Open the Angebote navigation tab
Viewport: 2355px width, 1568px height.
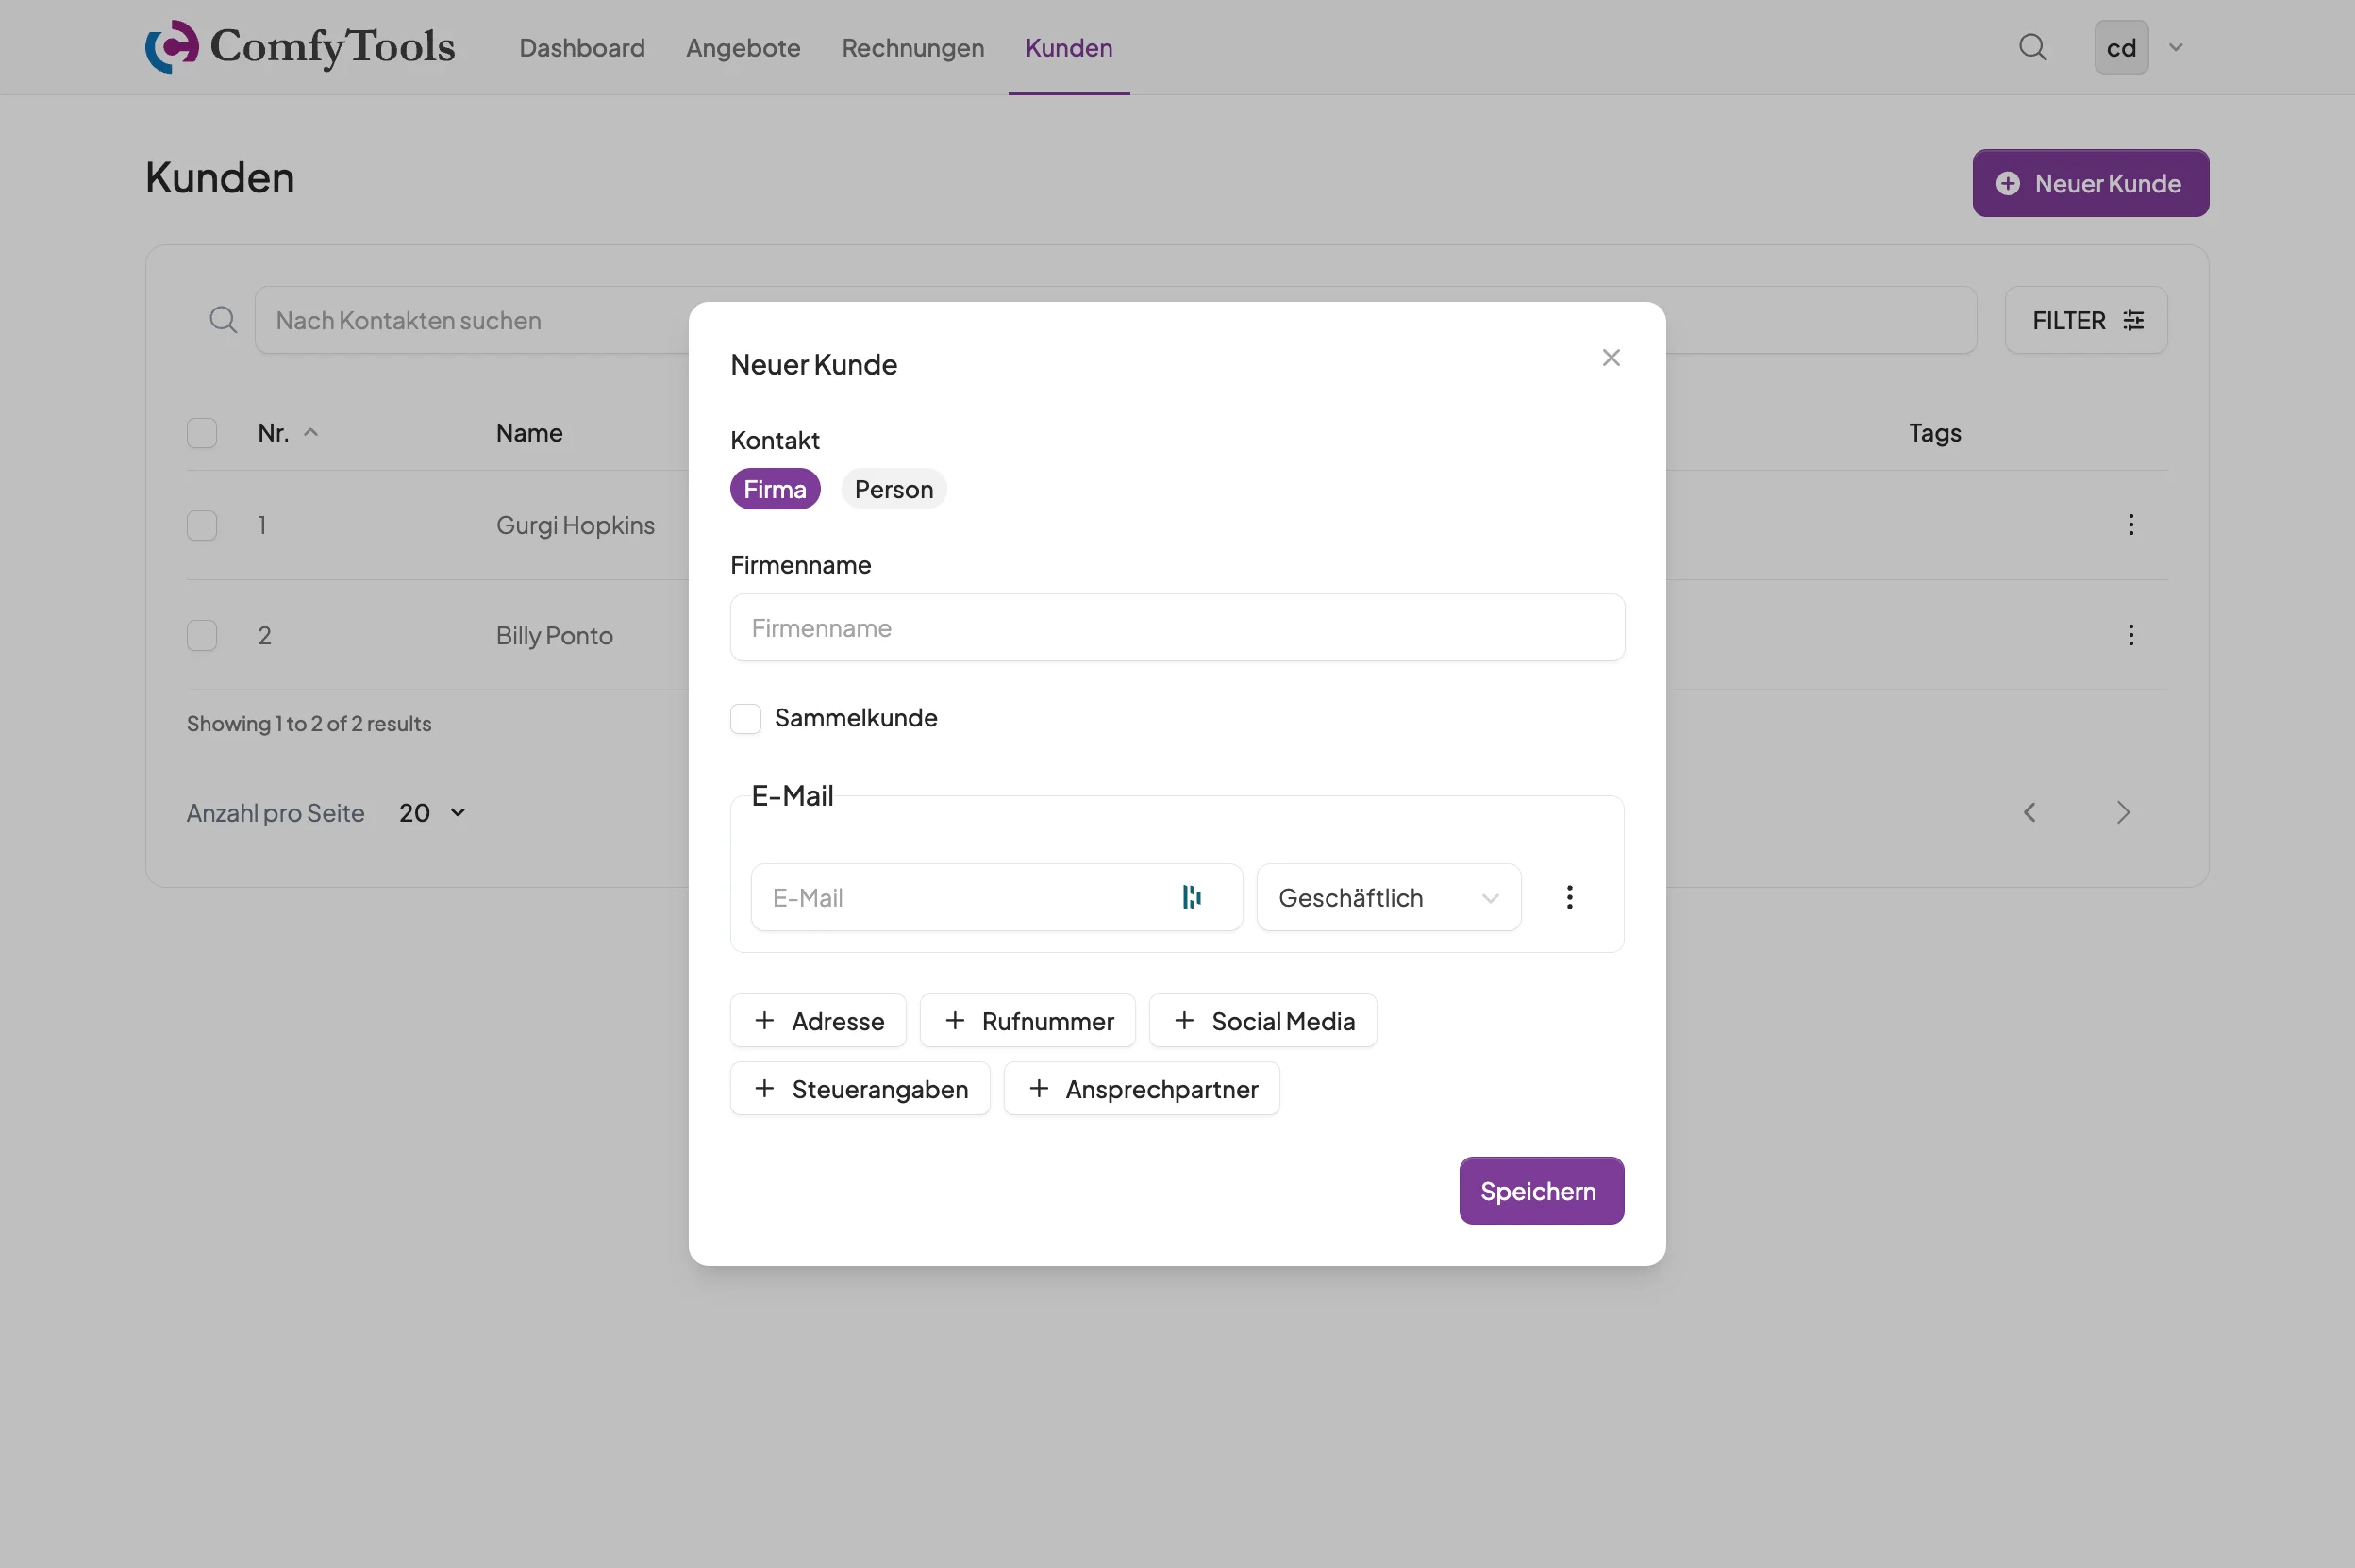[x=742, y=47]
